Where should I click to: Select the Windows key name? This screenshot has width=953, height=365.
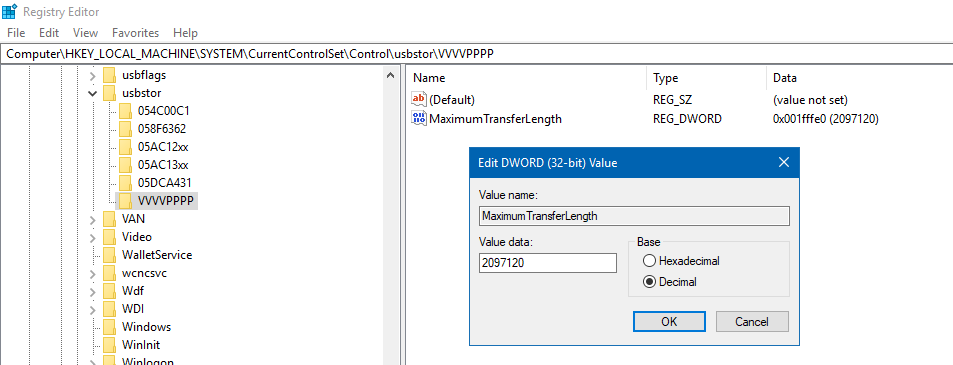click(146, 327)
